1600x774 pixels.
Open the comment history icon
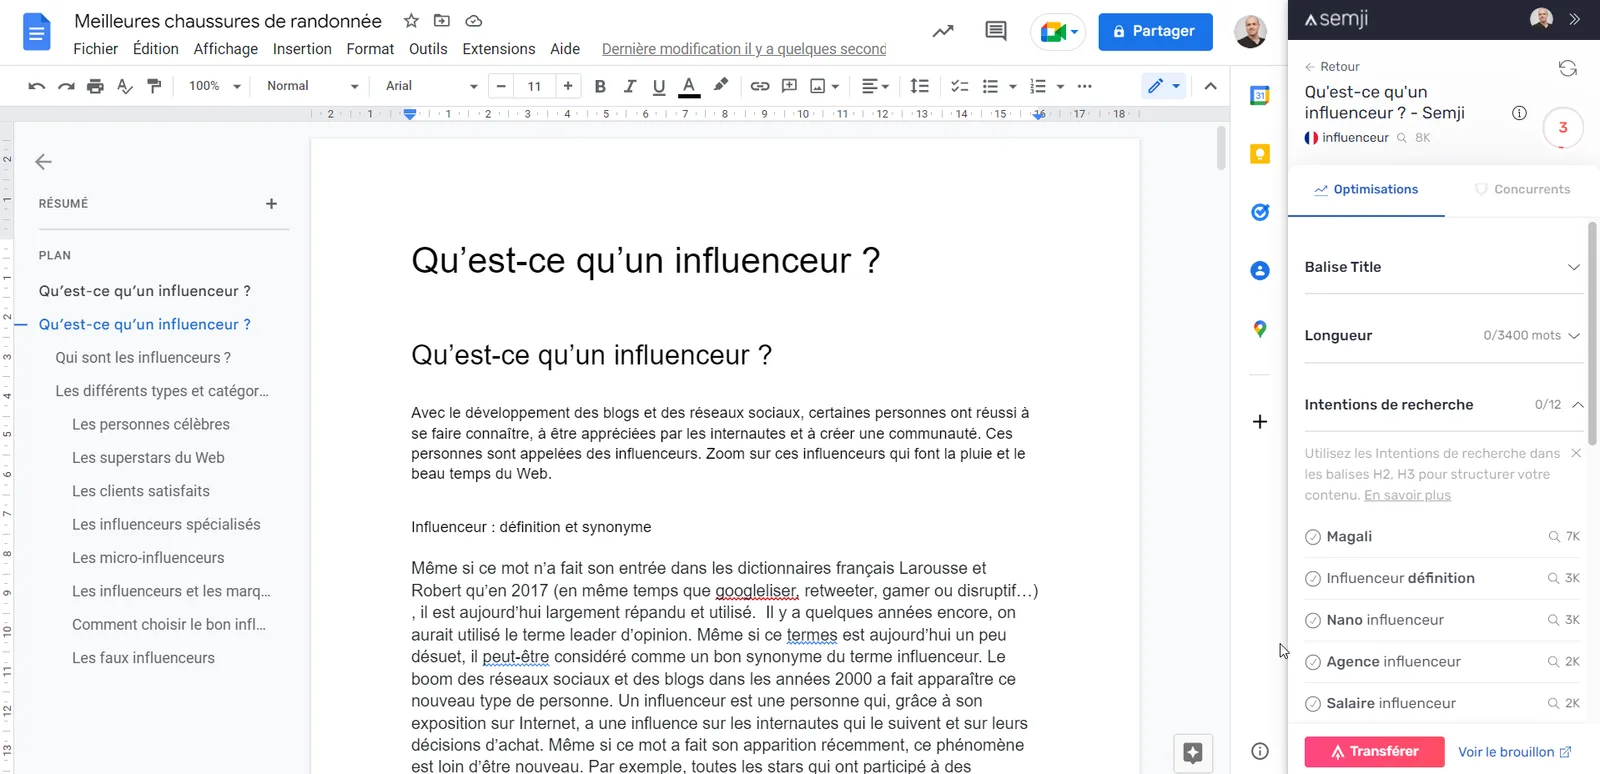point(995,31)
